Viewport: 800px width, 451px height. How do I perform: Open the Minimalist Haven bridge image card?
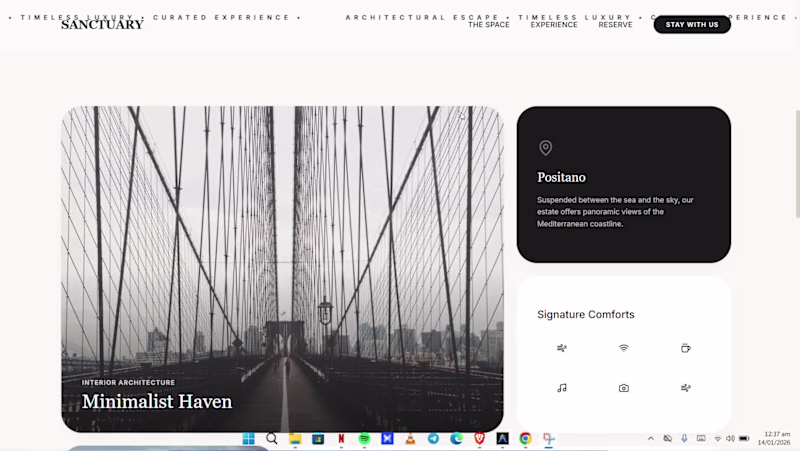point(282,269)
